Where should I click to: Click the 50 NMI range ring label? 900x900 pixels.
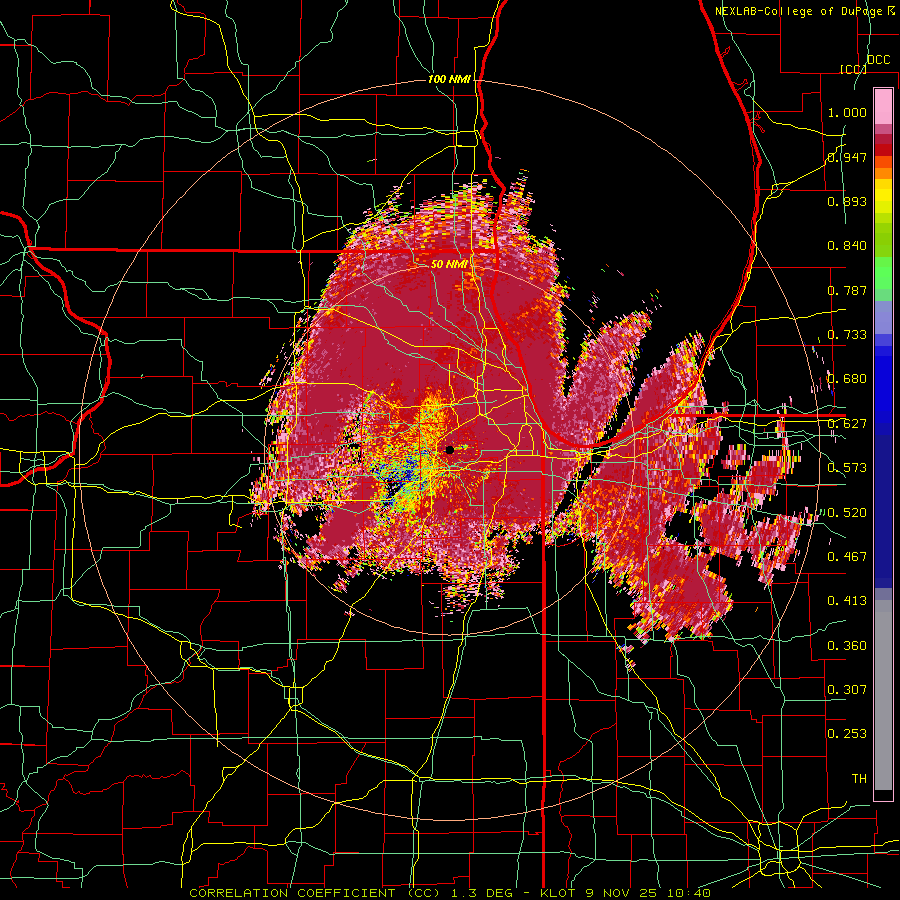pos(449,264)
